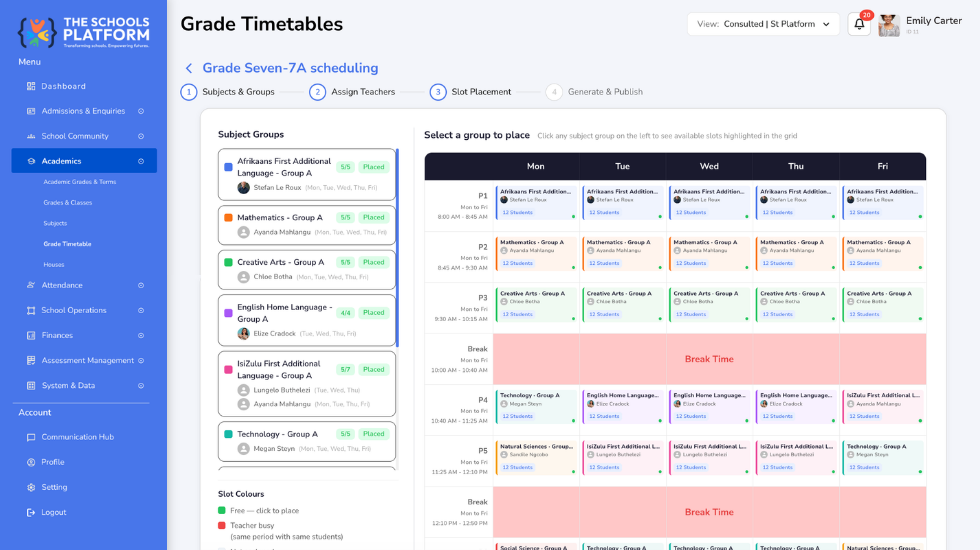This screenshot has height=550, width=980.
Task: Click the Attendance icon in sidebar
Action: tap(31, 285)
